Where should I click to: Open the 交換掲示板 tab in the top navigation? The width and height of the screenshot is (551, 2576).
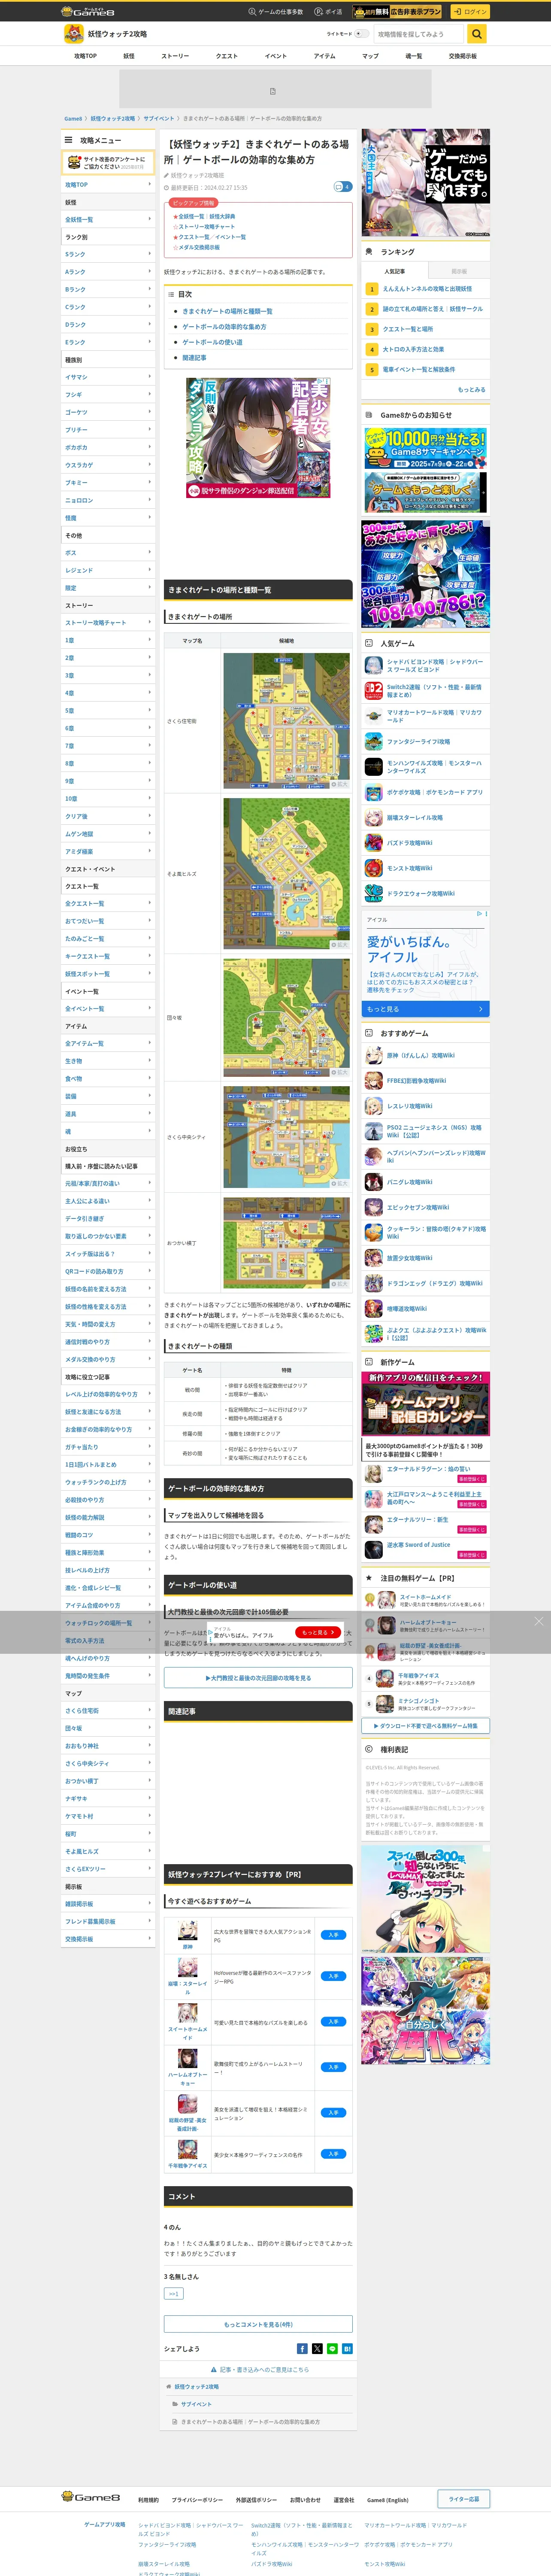point(462,56)
